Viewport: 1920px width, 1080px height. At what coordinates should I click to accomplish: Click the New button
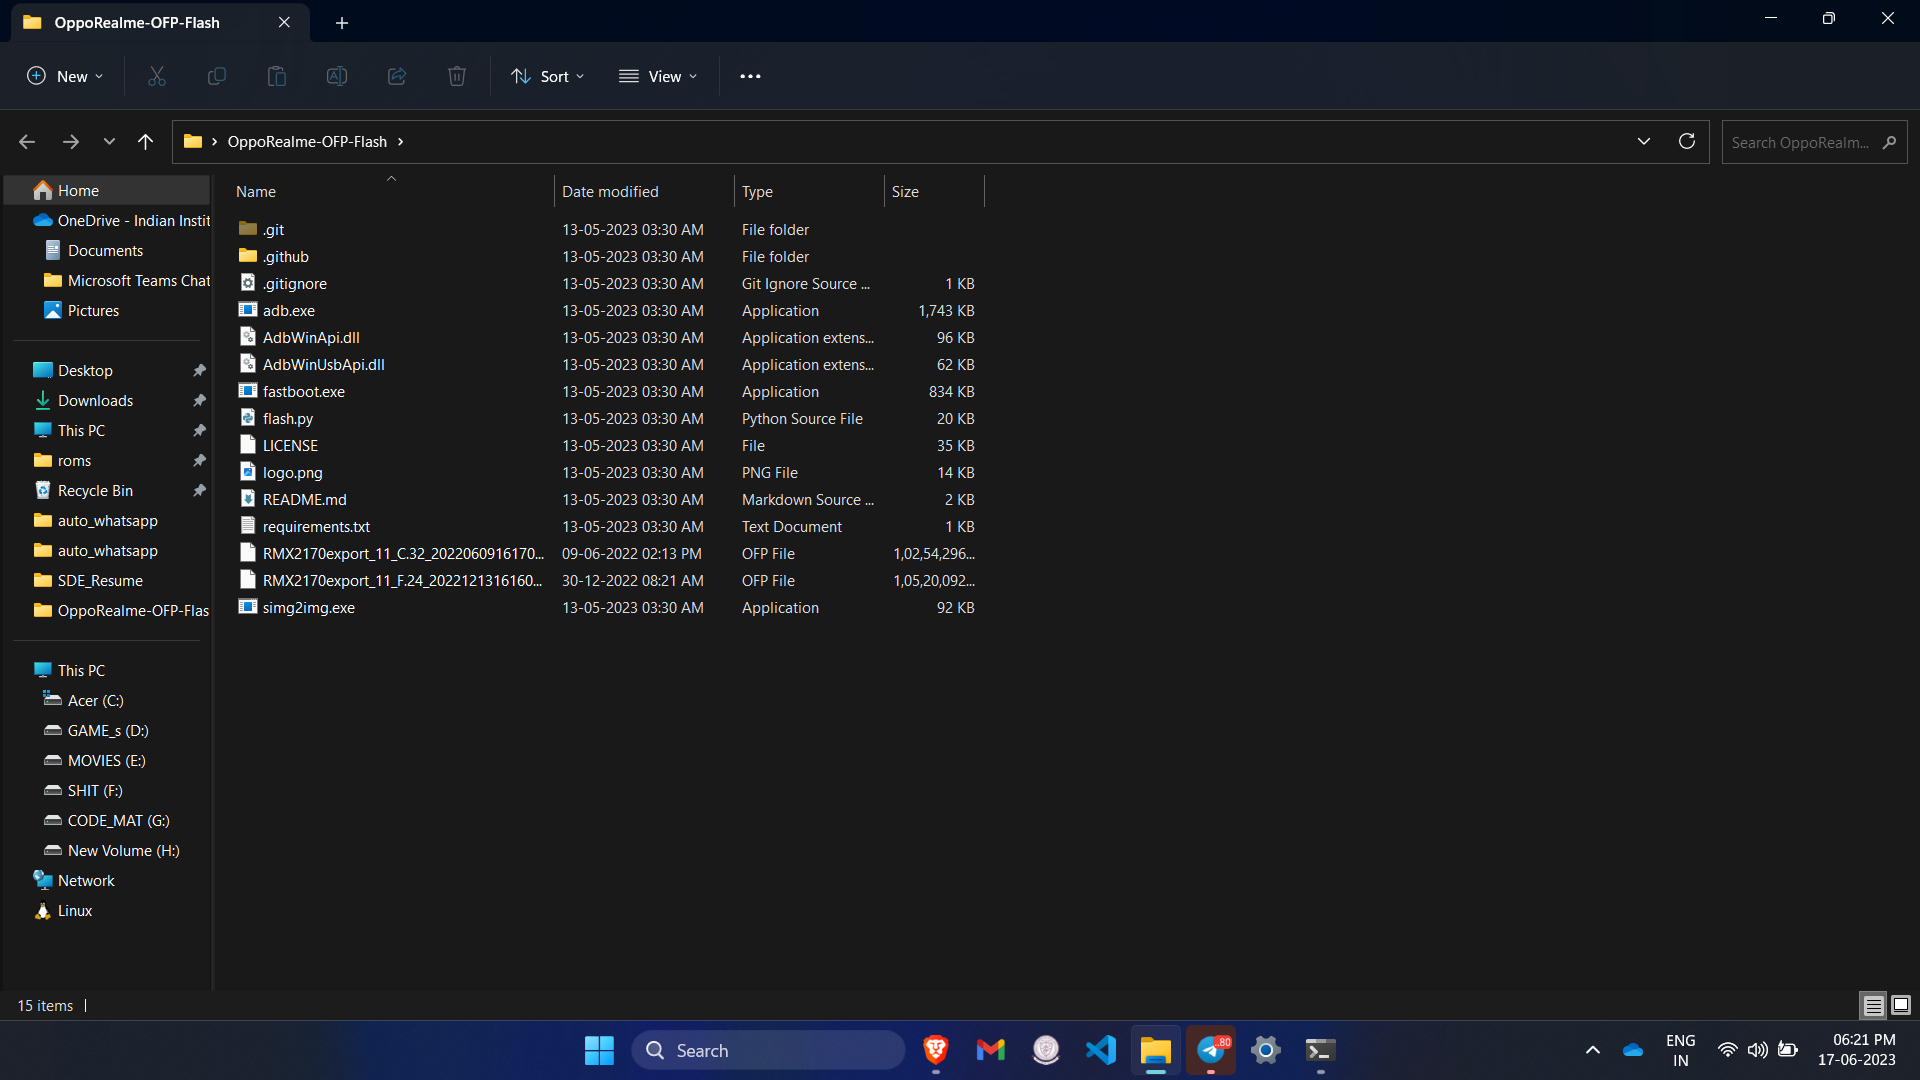(x=65, y=76)
